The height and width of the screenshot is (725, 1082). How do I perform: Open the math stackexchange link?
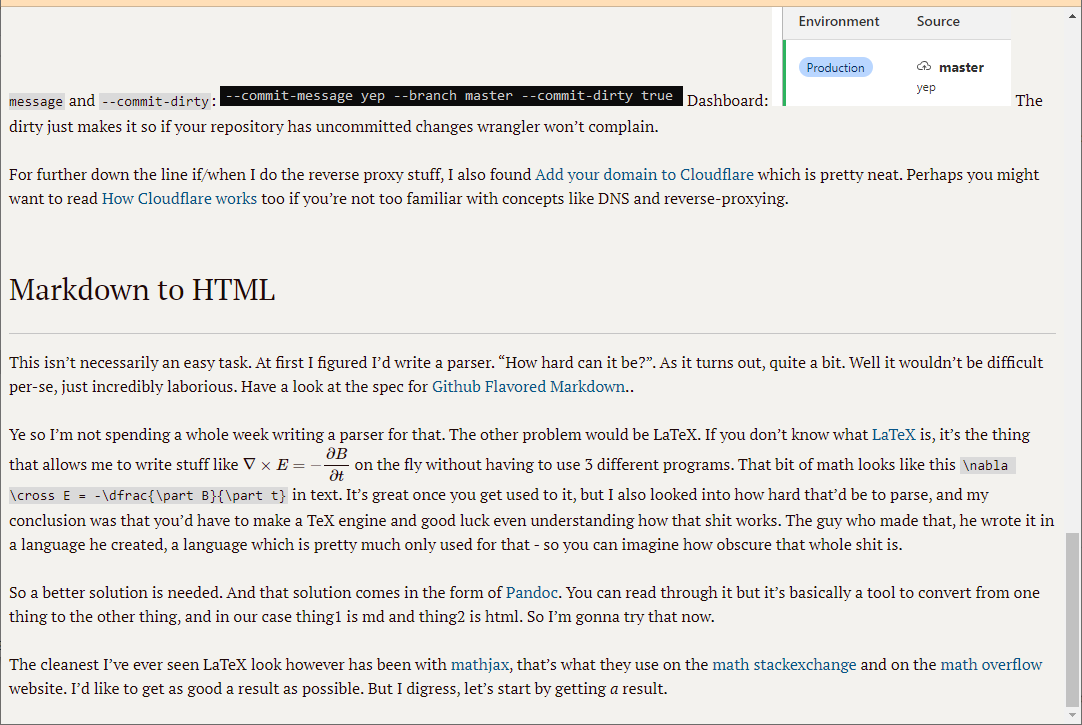(x=784, y=665)
